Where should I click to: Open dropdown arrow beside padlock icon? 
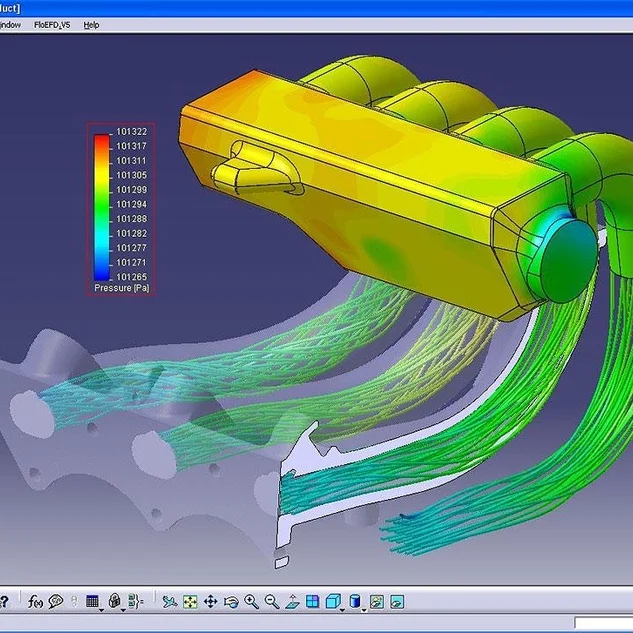tap(123, 610)
